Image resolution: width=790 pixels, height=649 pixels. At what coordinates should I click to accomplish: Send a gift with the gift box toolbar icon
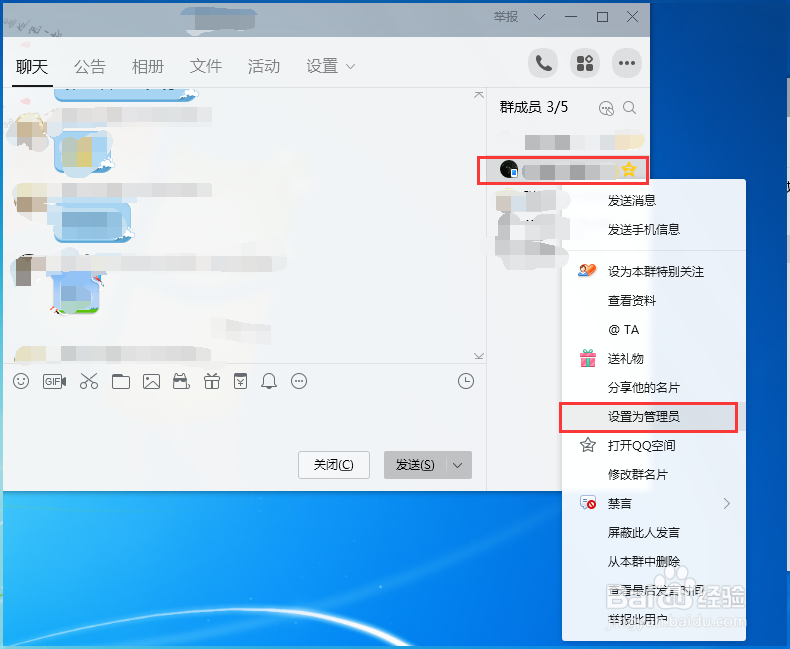click(x=212, y=381)
